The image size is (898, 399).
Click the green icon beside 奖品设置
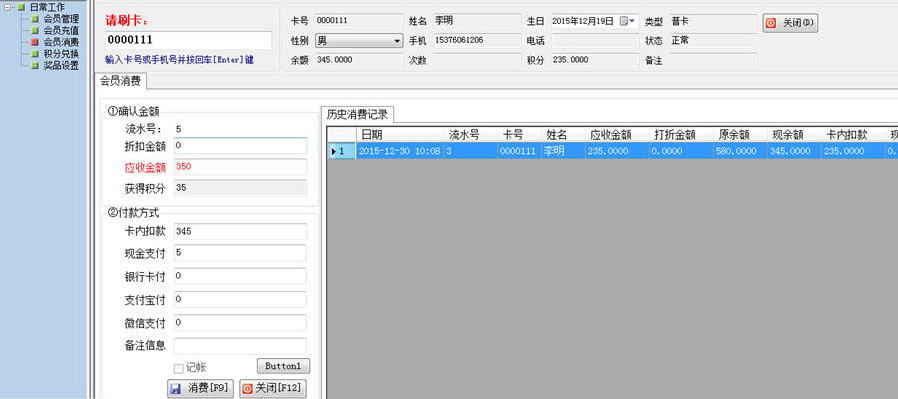[x=35, y=65]
